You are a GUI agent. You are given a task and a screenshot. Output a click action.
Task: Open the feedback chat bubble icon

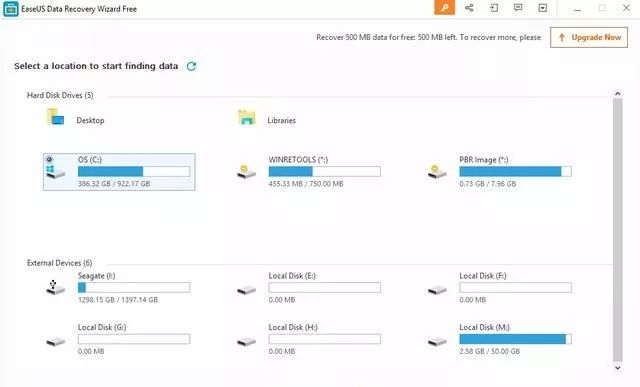[518, 7]
